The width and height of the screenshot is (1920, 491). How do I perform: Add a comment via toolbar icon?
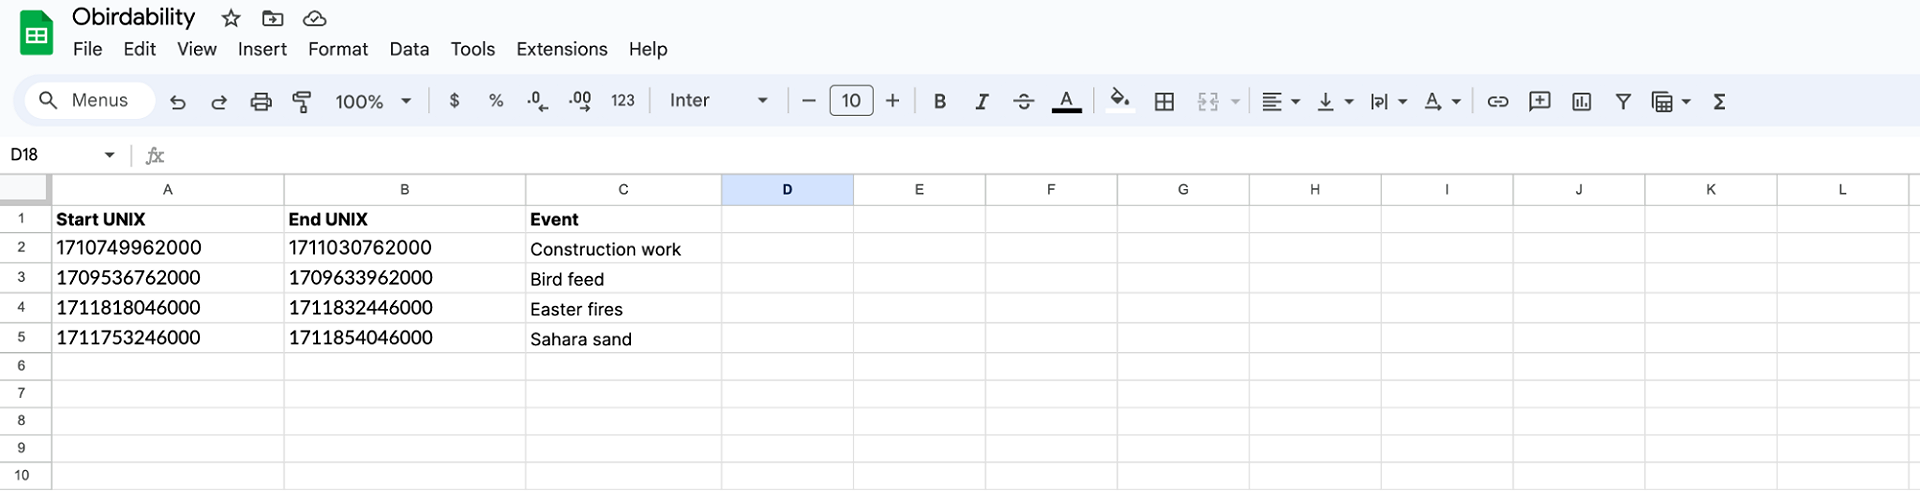pyautogui.click(x=1539, y=101)
